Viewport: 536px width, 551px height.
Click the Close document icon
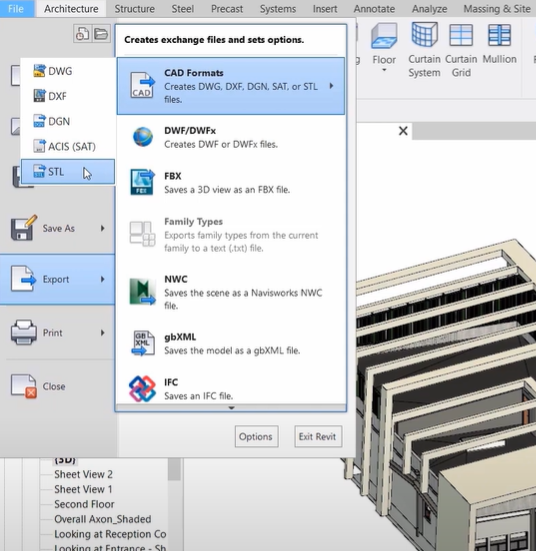point(24,386)
